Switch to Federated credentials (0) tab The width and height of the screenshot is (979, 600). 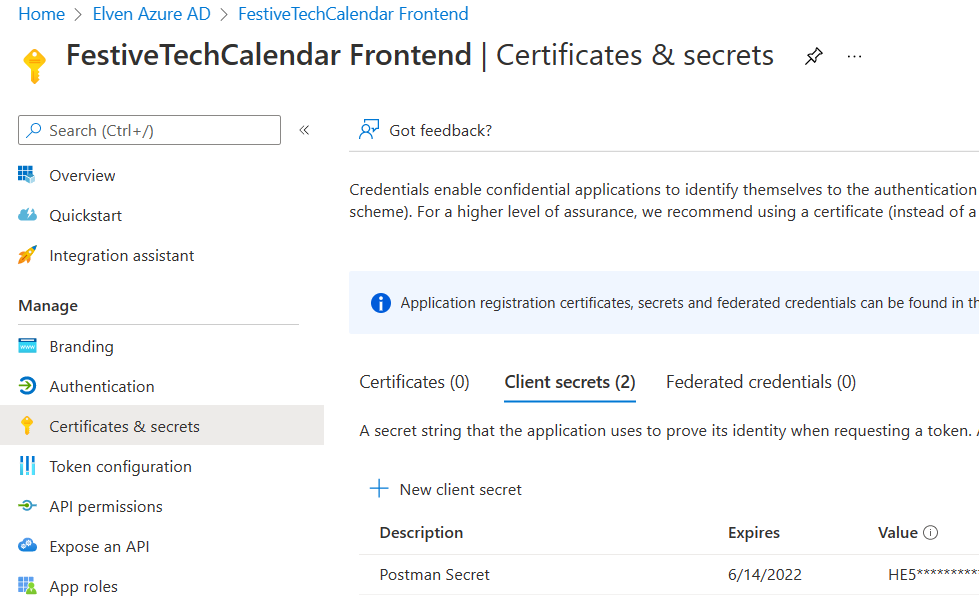[x=760, y=382]
